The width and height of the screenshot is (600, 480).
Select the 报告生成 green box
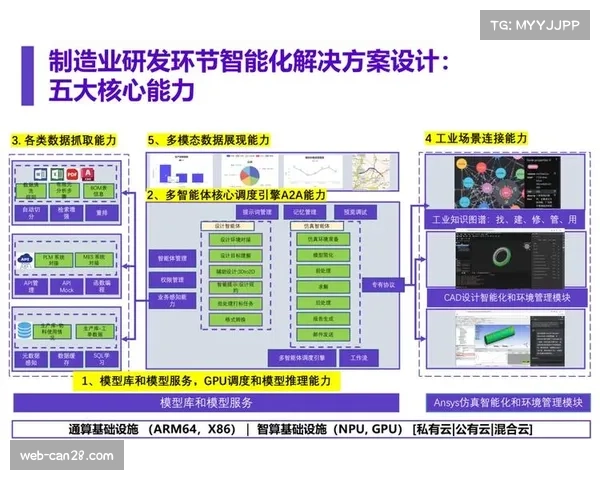[323, 318]
